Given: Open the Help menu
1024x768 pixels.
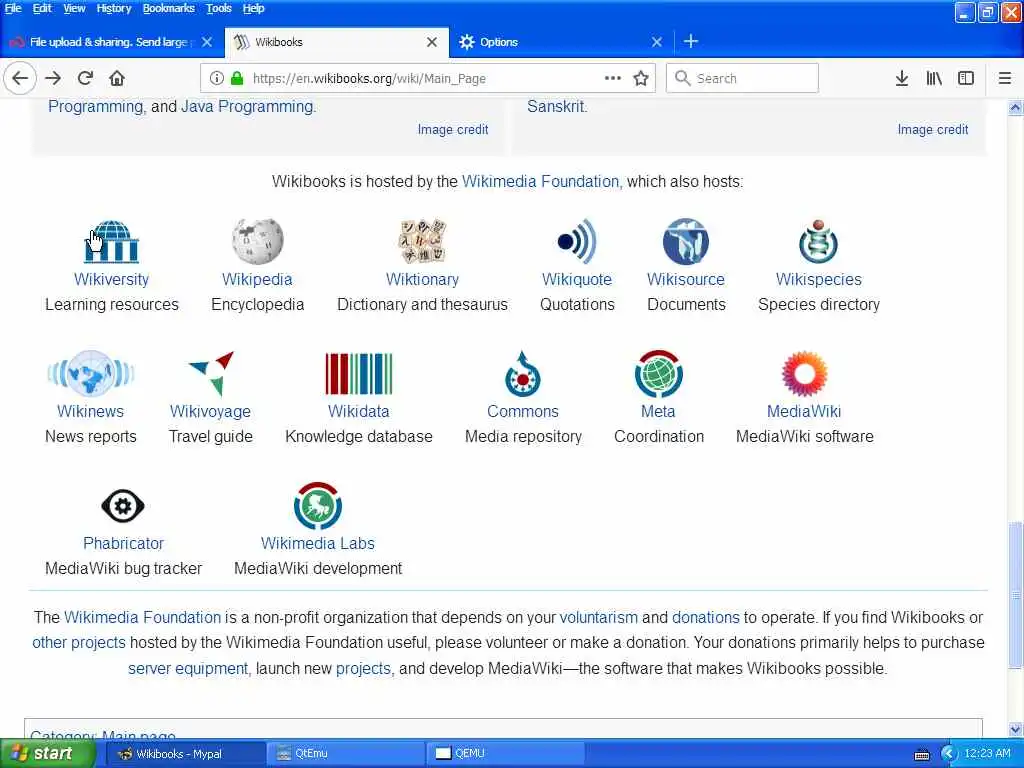Looking at the screenshot, I should [253, 8].
